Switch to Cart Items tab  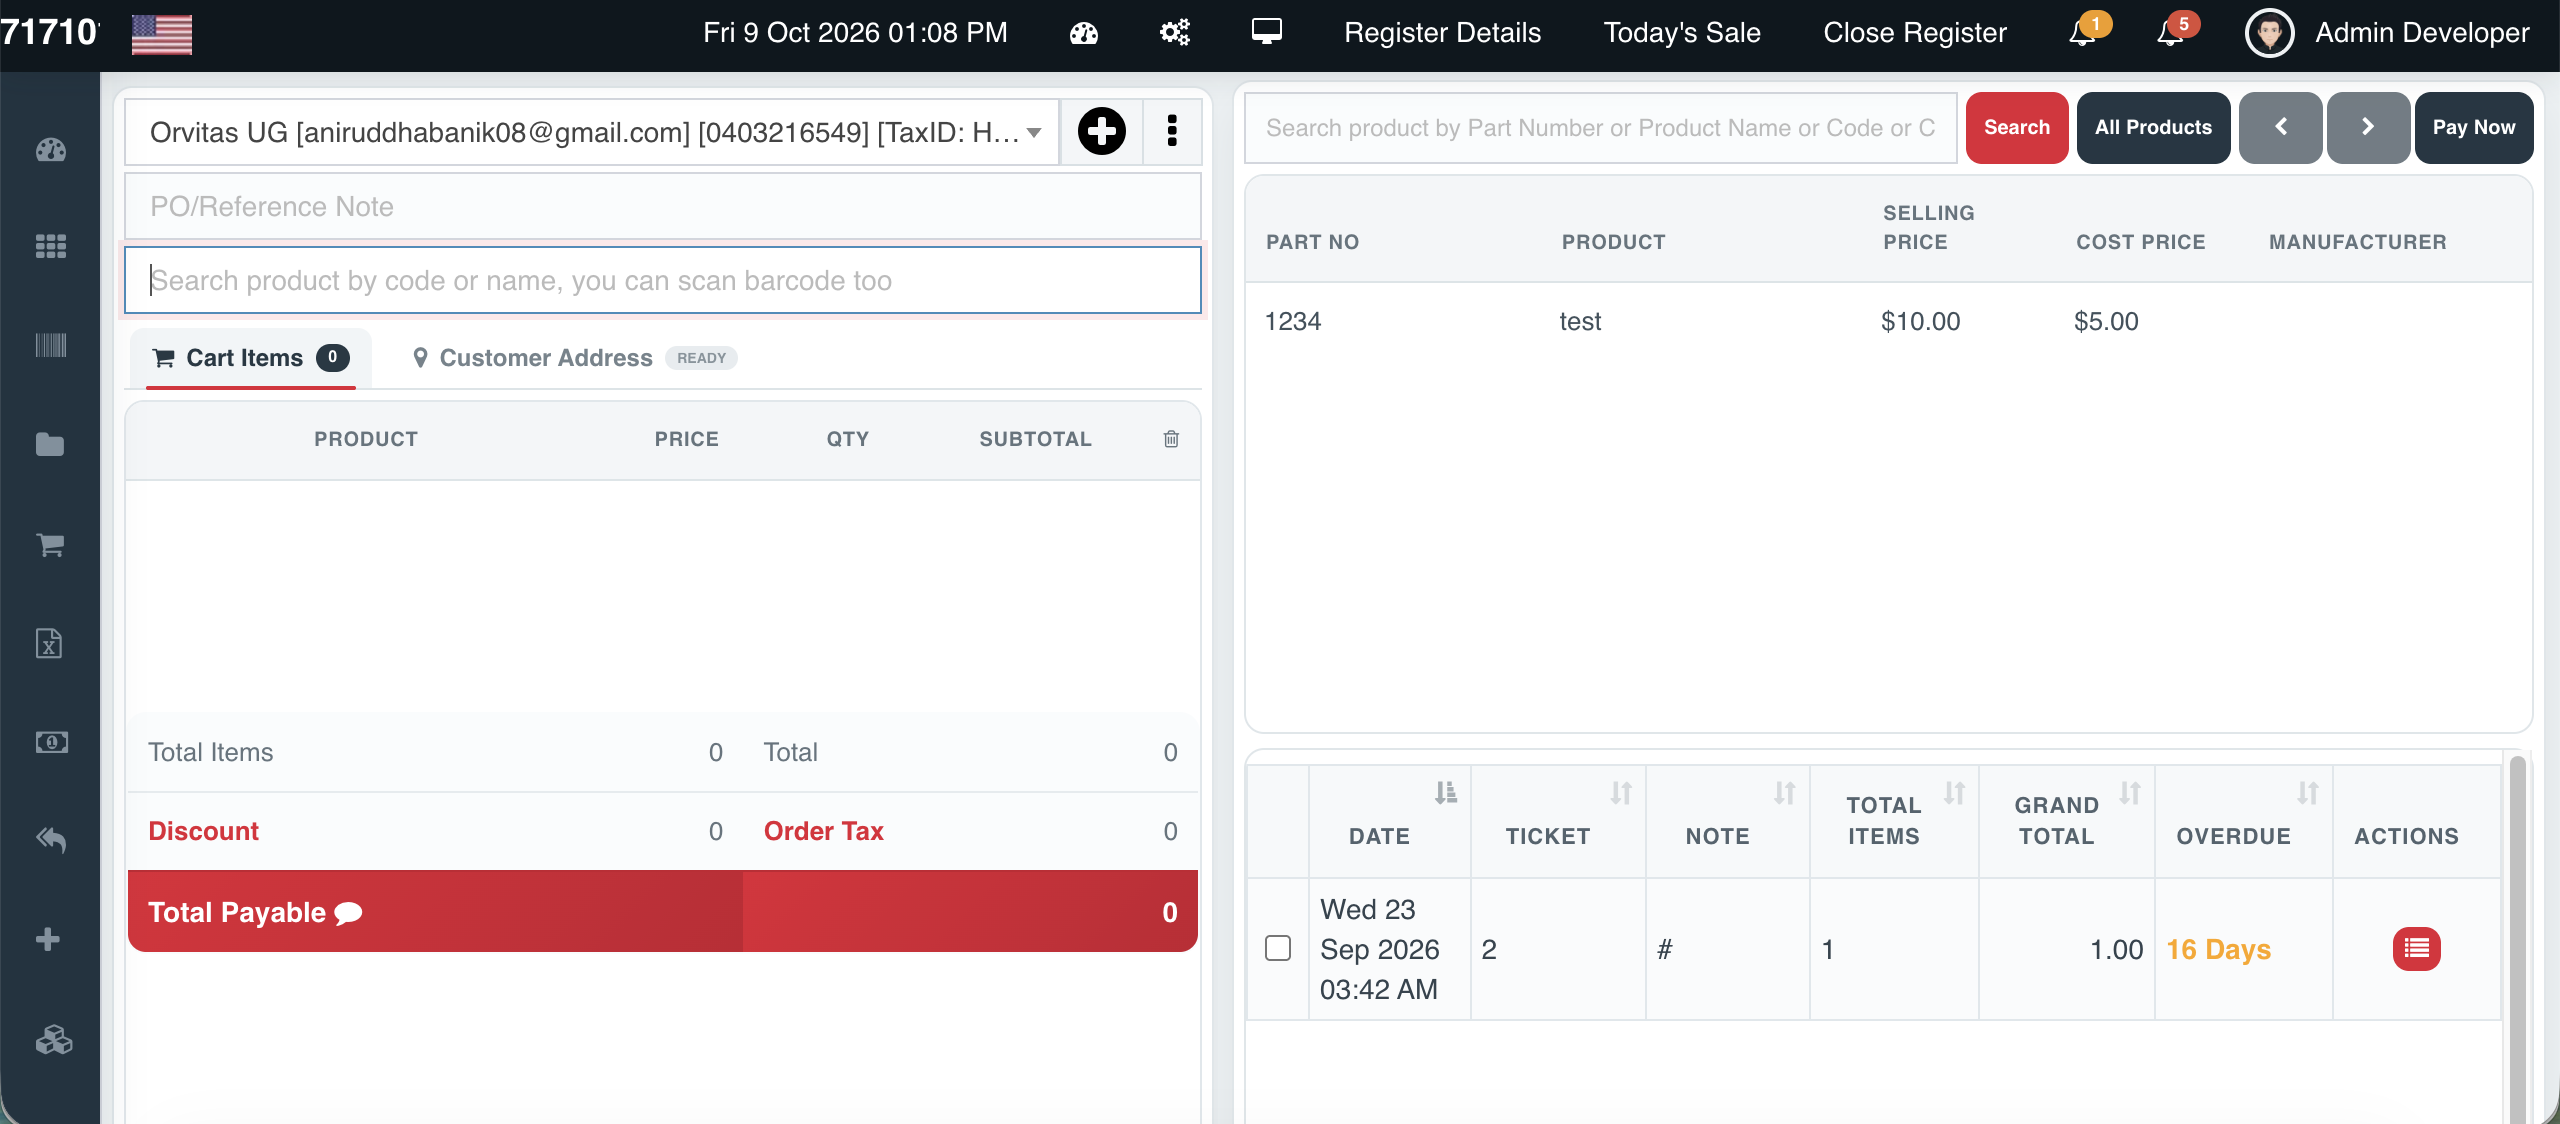coord(250,358)
